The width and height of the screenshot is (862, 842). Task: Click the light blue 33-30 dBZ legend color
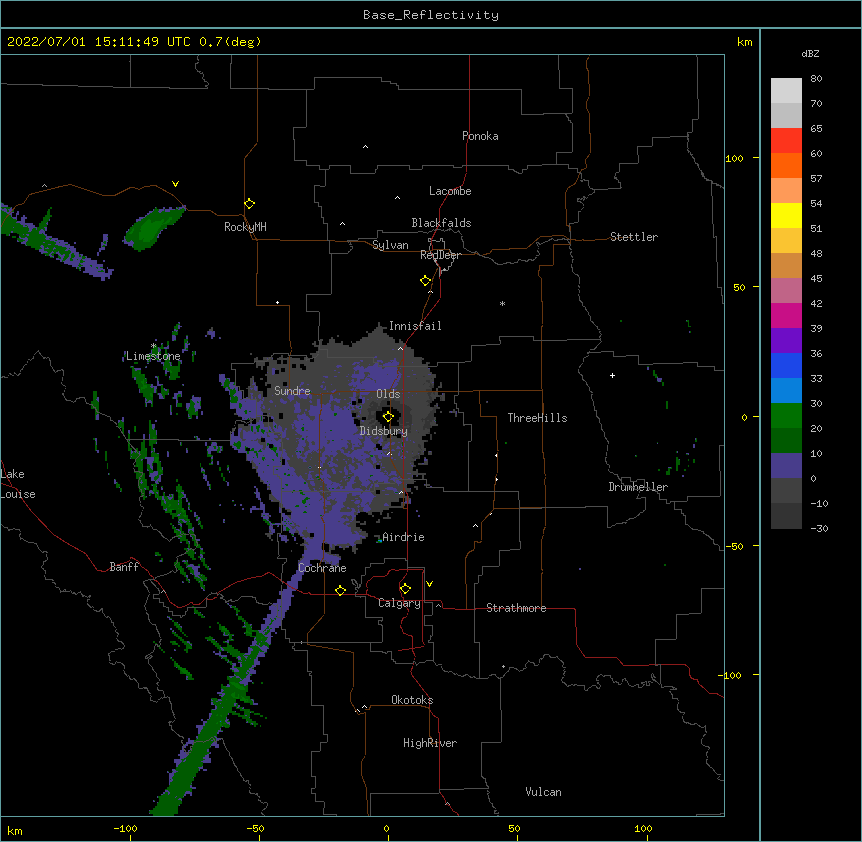786,390
